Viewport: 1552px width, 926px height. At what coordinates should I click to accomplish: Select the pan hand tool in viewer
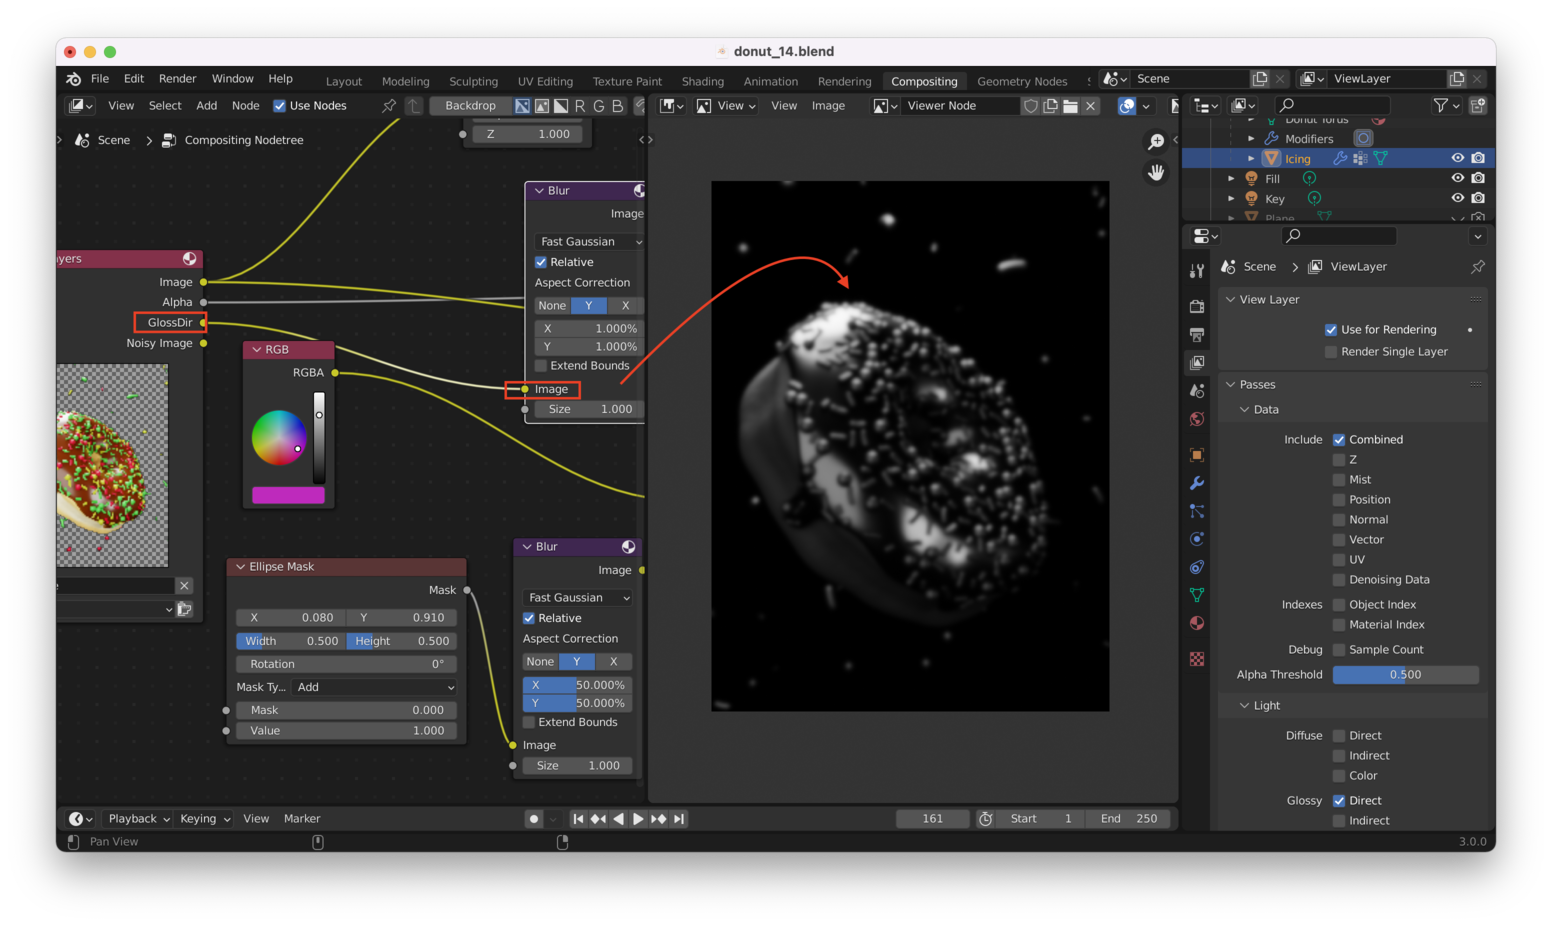tap(1156, 173)
